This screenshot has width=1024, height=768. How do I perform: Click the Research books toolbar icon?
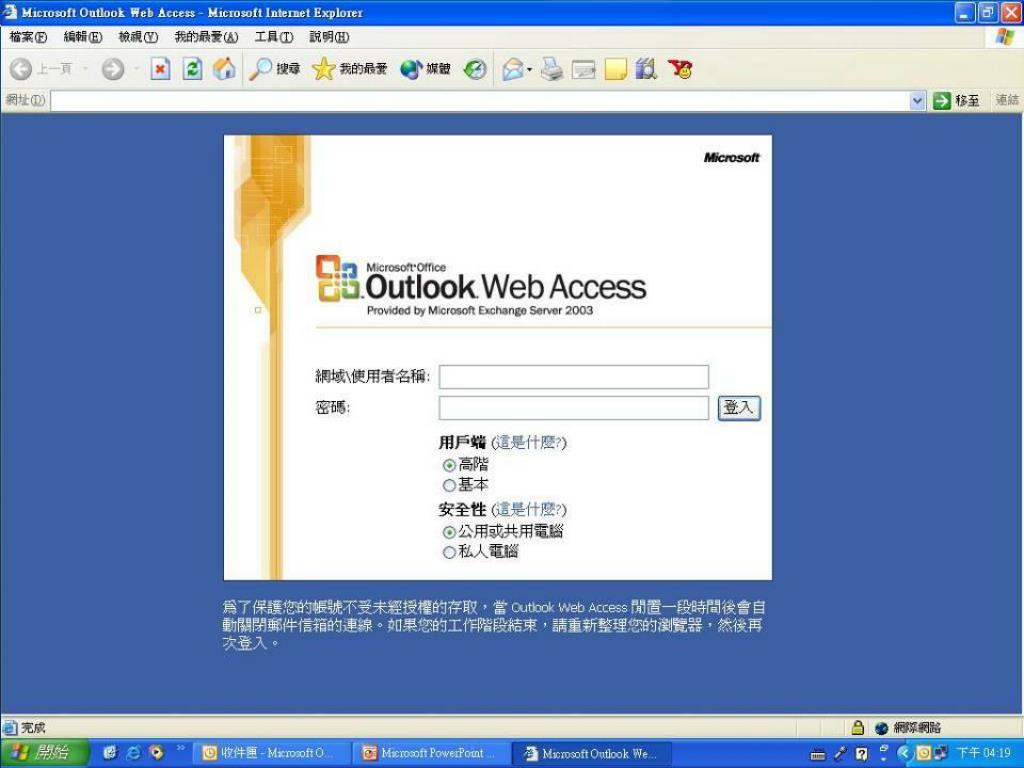(645, 69)
